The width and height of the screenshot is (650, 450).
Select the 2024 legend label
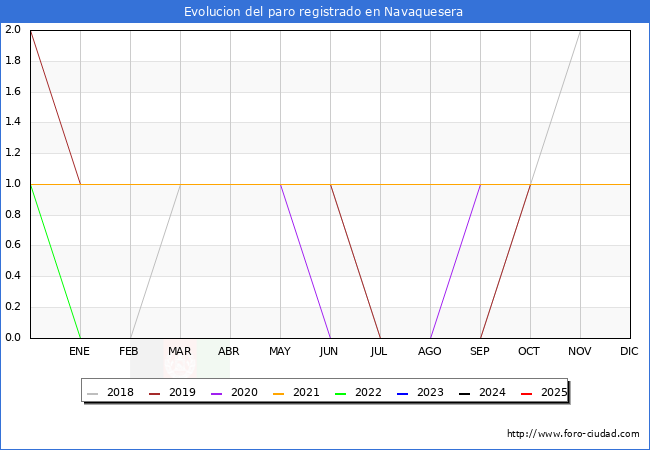point(492,392)
